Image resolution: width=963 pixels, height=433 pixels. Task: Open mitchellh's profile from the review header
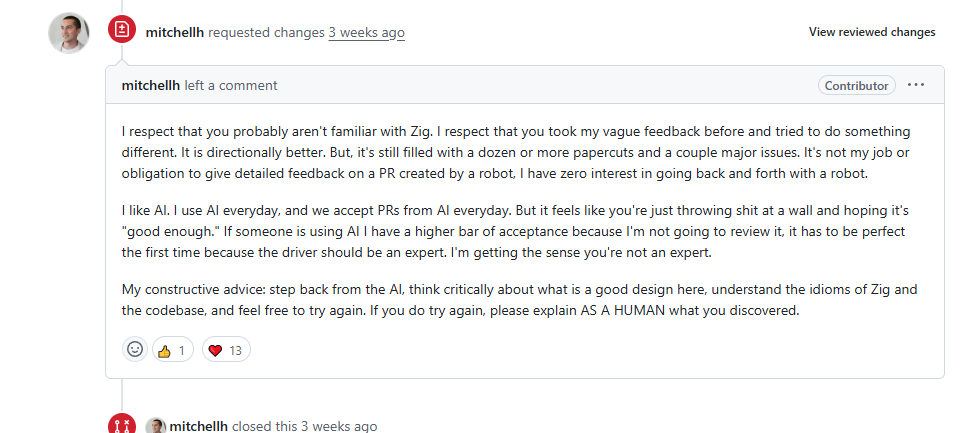coord(175,32)
